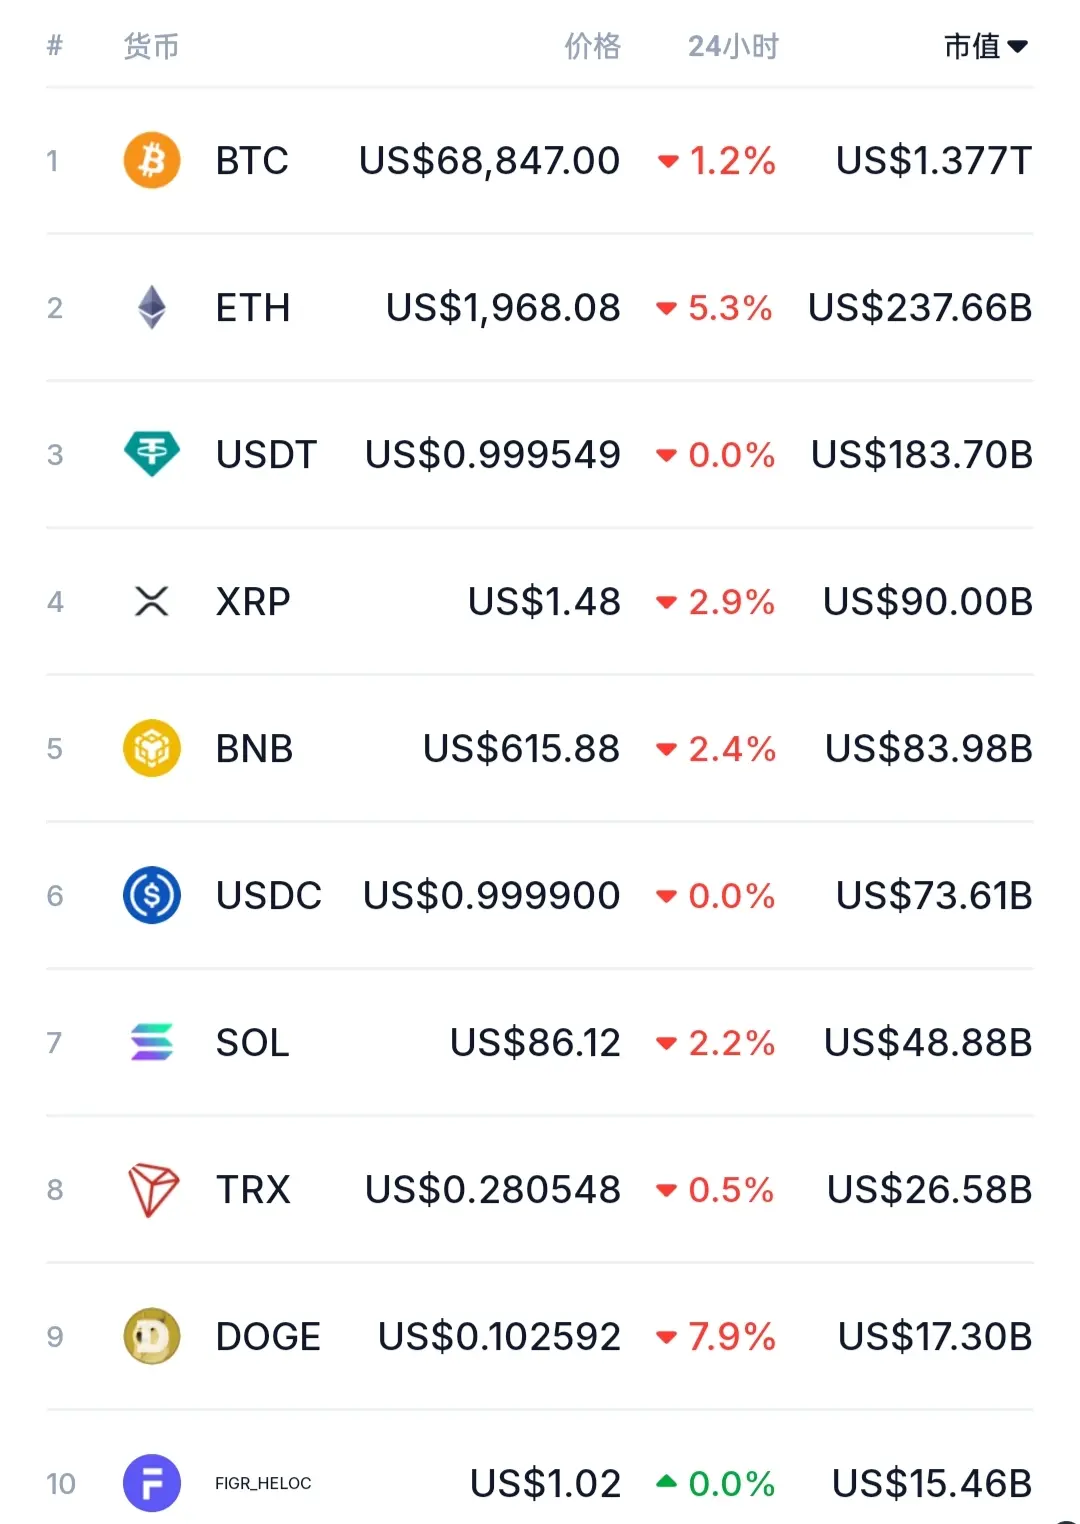Open the DOGE coin name link

tap(268, 1336)
